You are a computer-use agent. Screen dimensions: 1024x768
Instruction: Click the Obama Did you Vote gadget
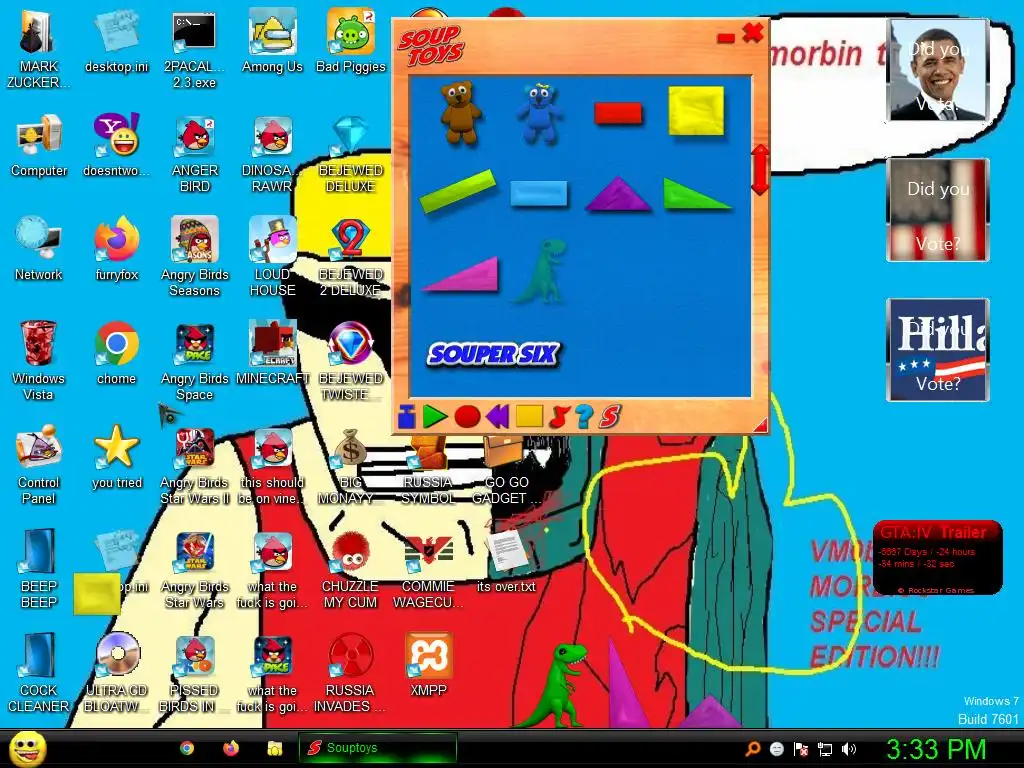(938, 70)
